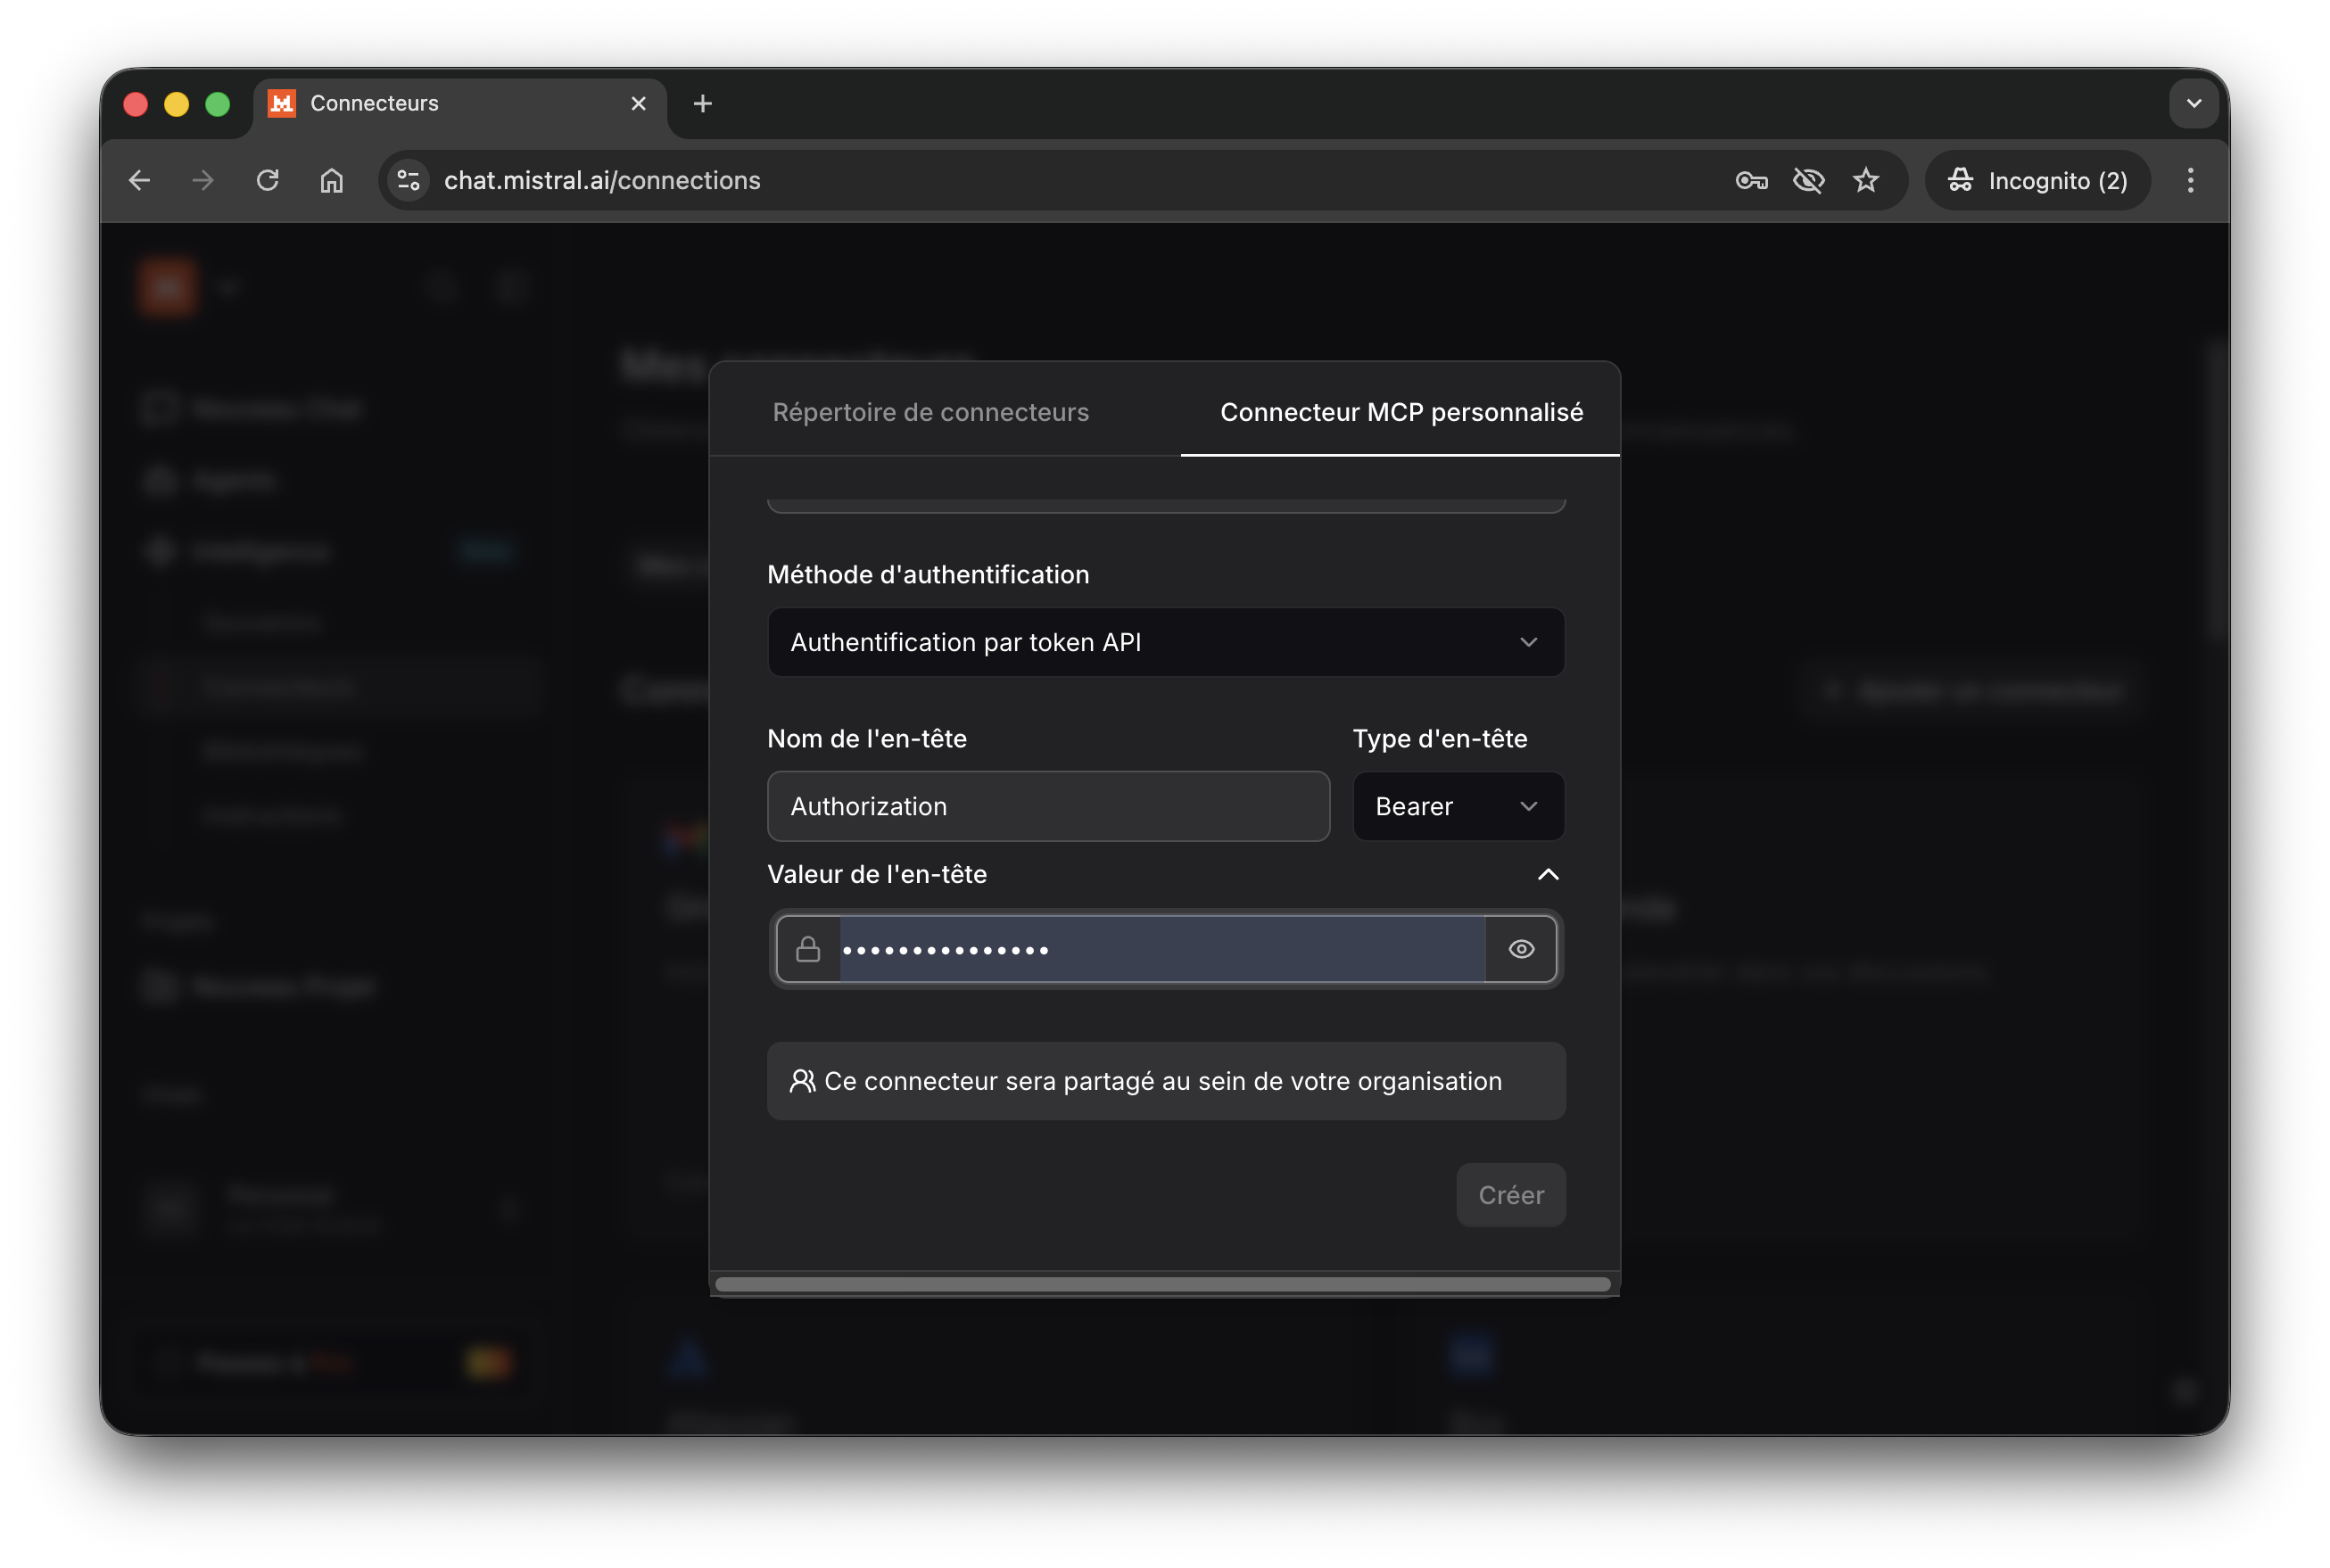Screen dimensions: 2330x1568
Task: Reload the current page
Action: pyautogui.click(x=267, y=180)
